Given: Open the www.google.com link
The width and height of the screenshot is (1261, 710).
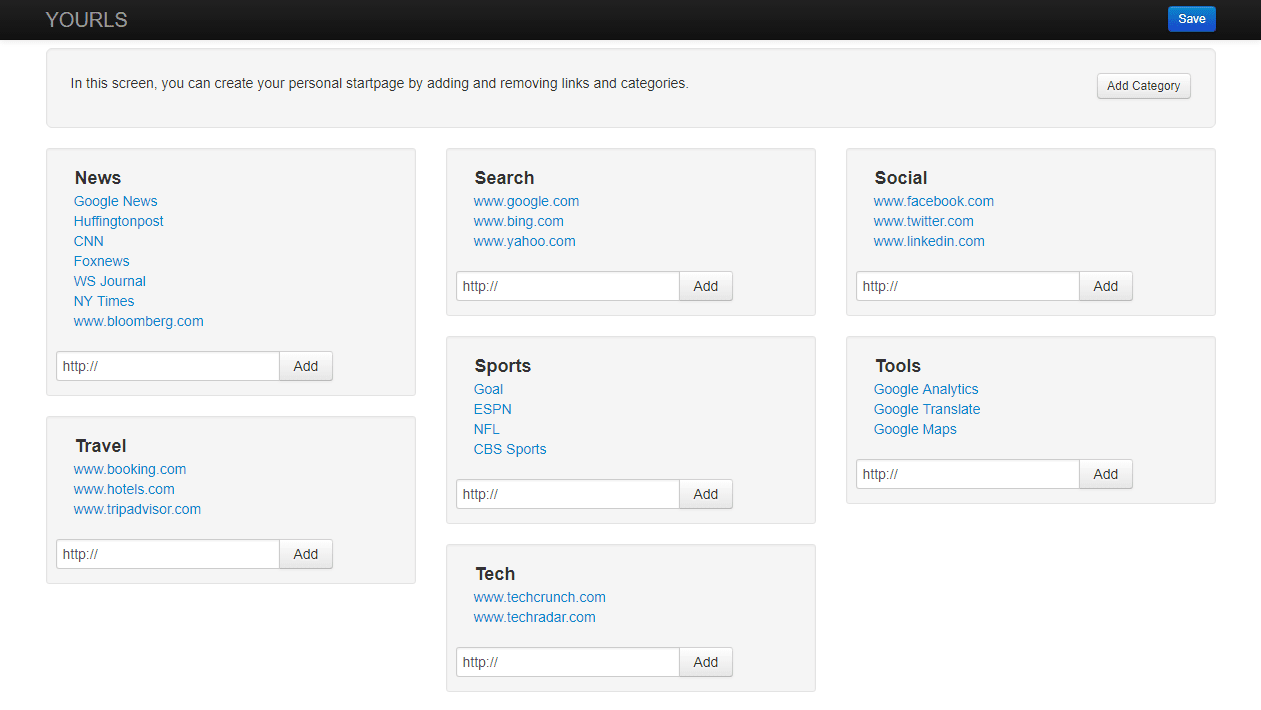Looking at the screenshot, I should coord(526,201).
